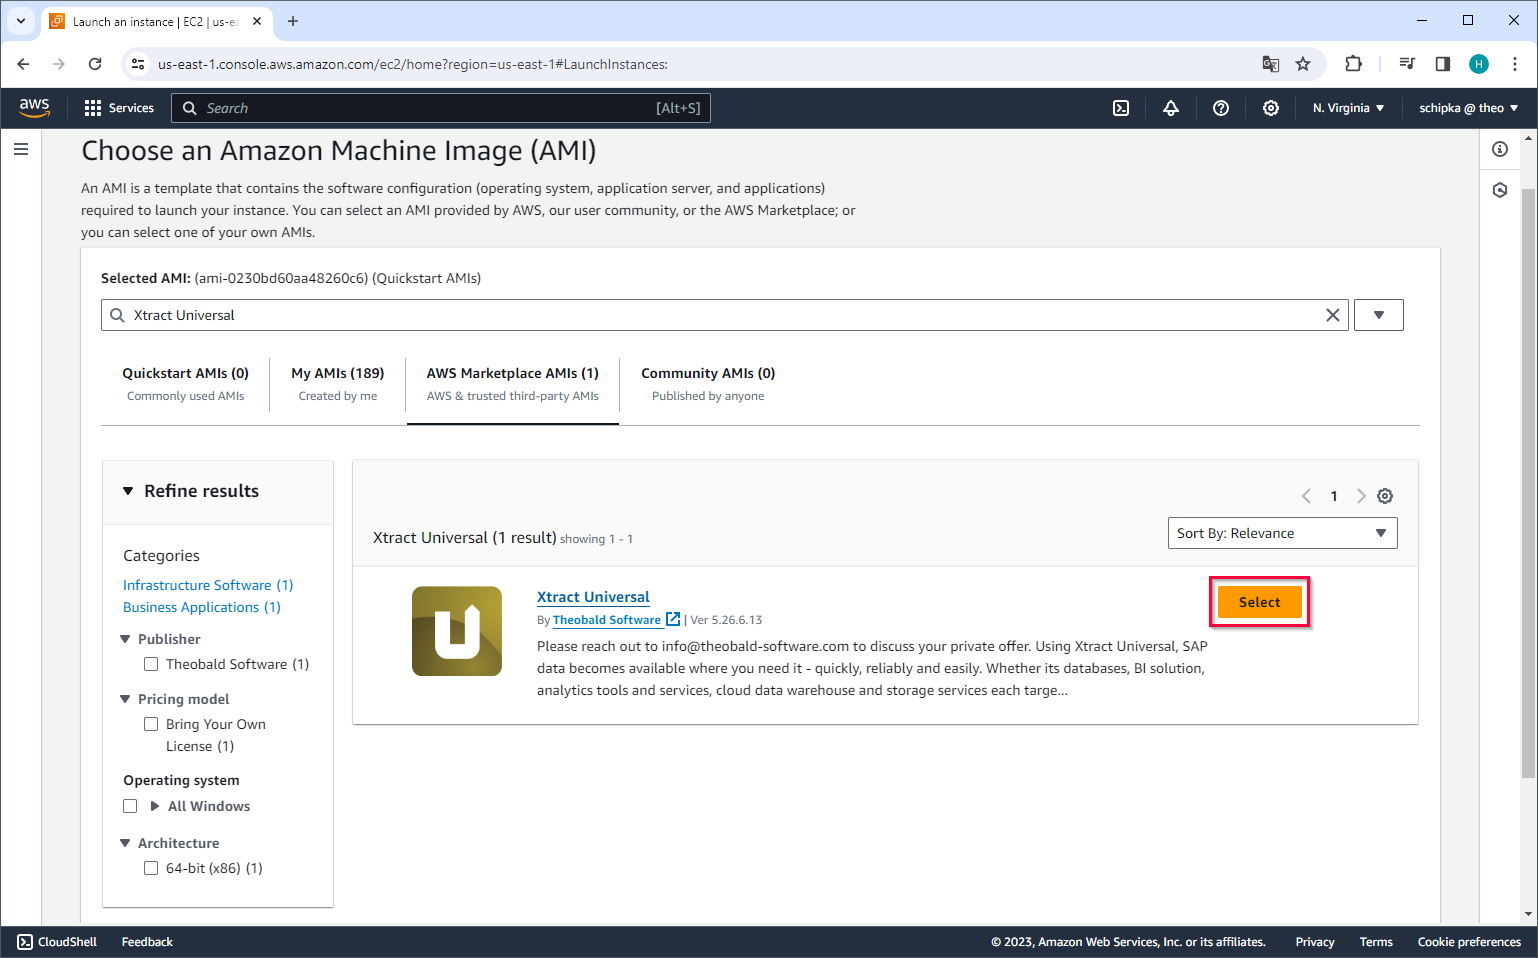Focus the AWS top Search bar

point(441,108)
